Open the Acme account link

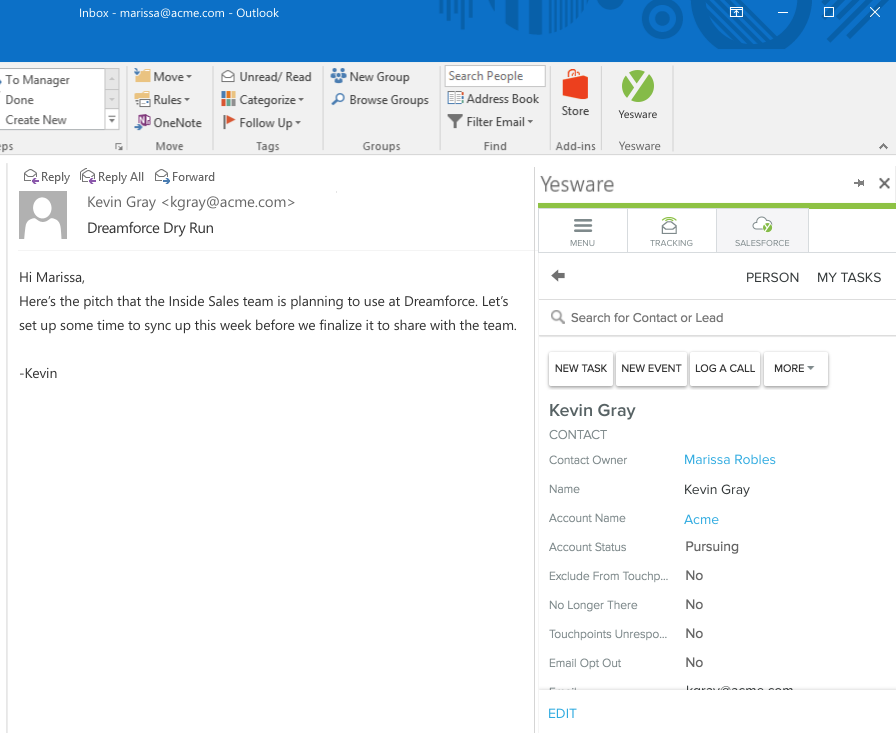[x=701, y=519]
